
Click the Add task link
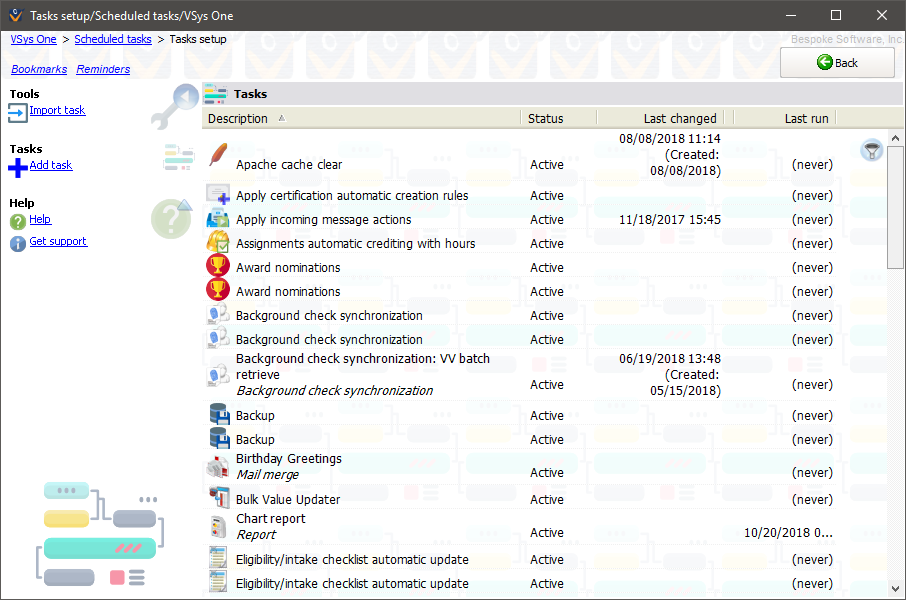click(51, 165)
